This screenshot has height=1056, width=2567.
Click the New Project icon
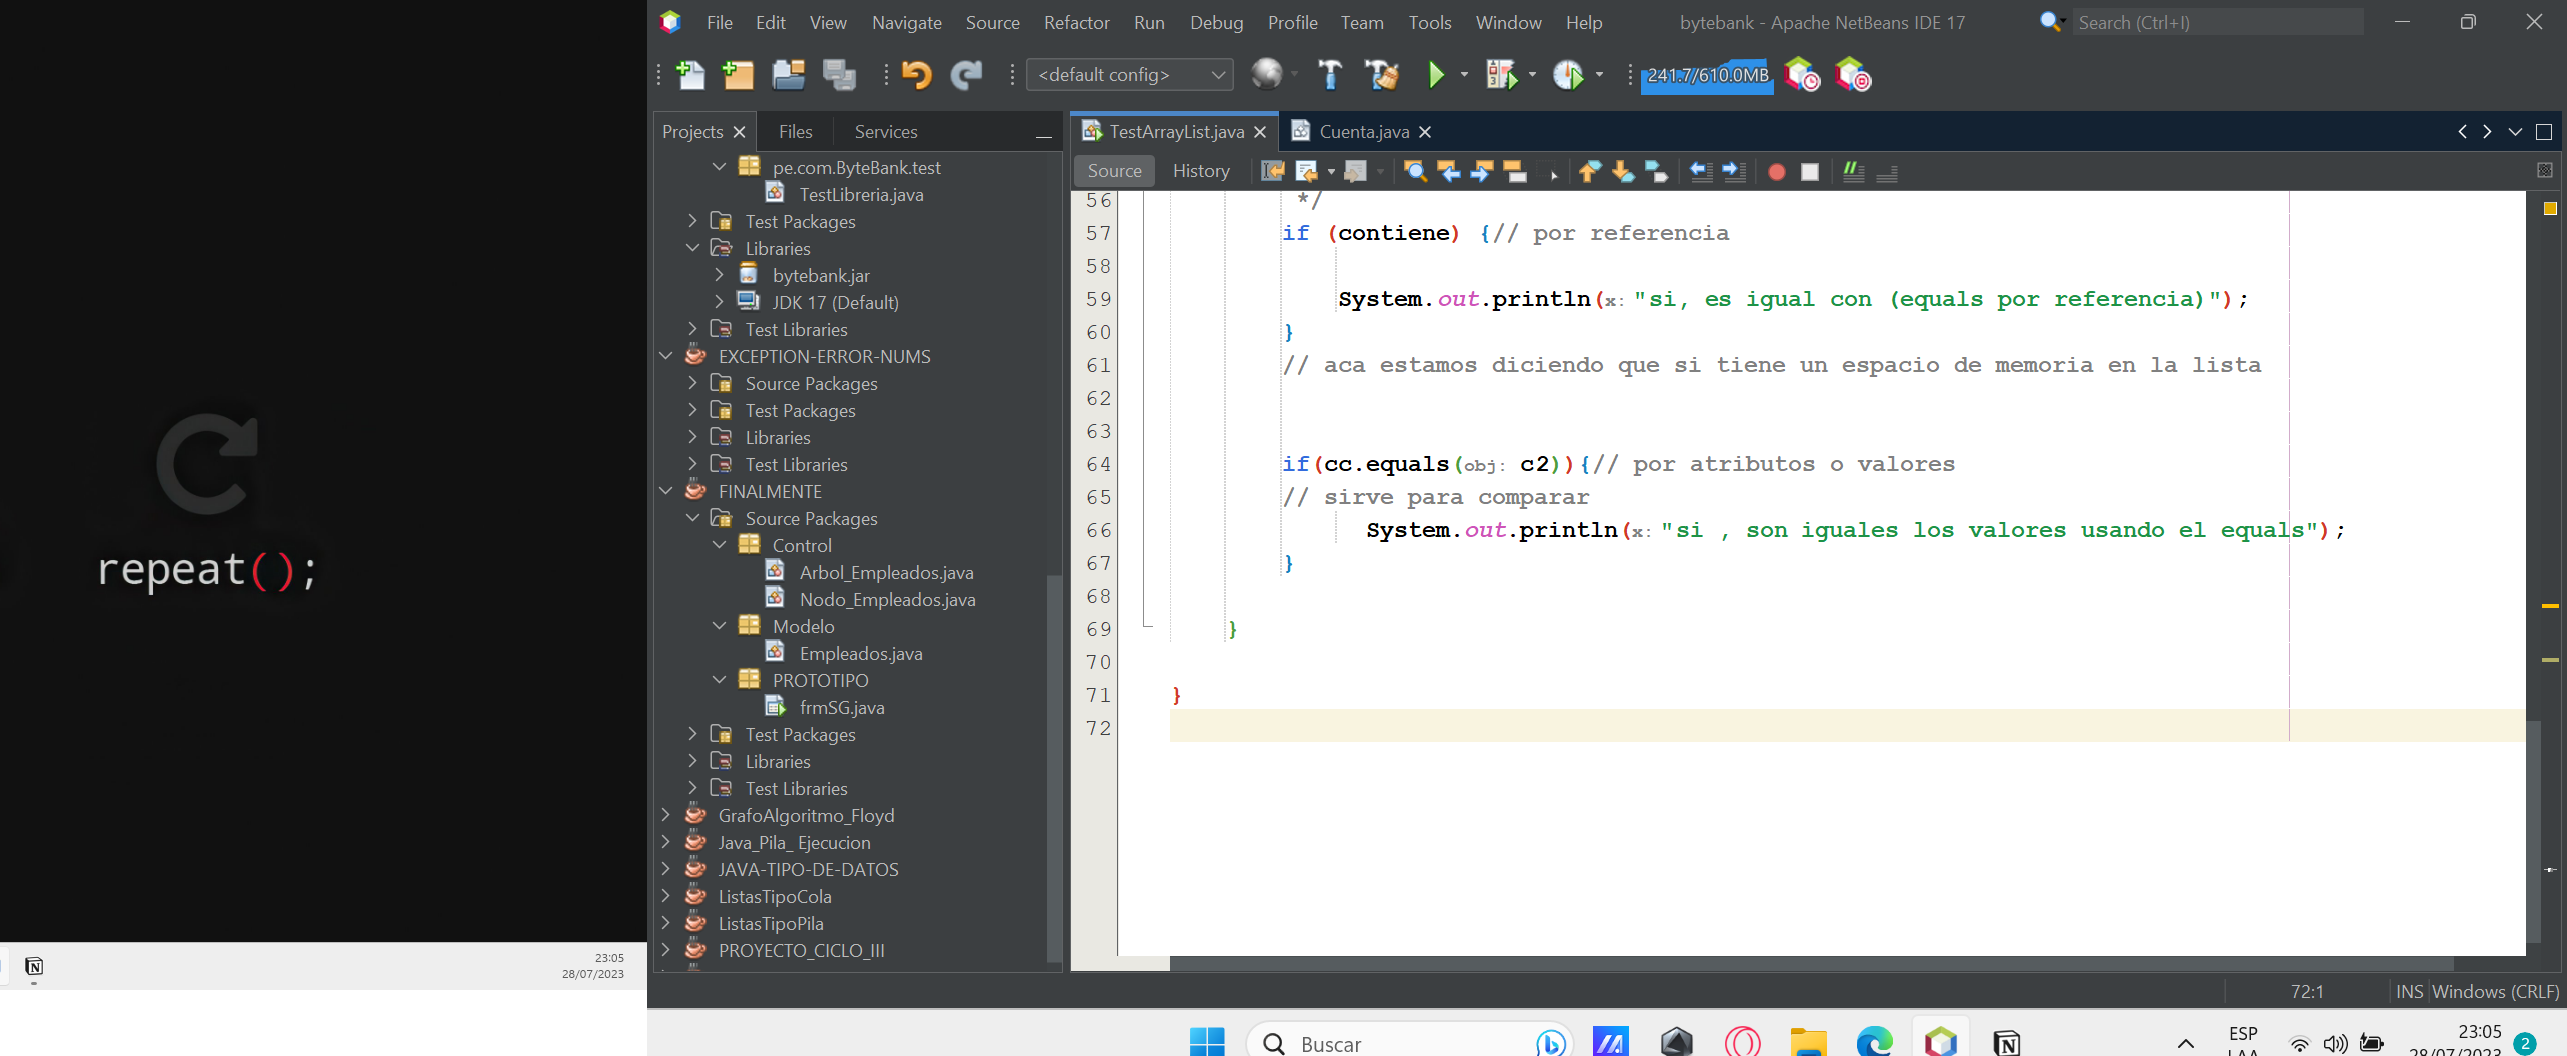(738, 75)
